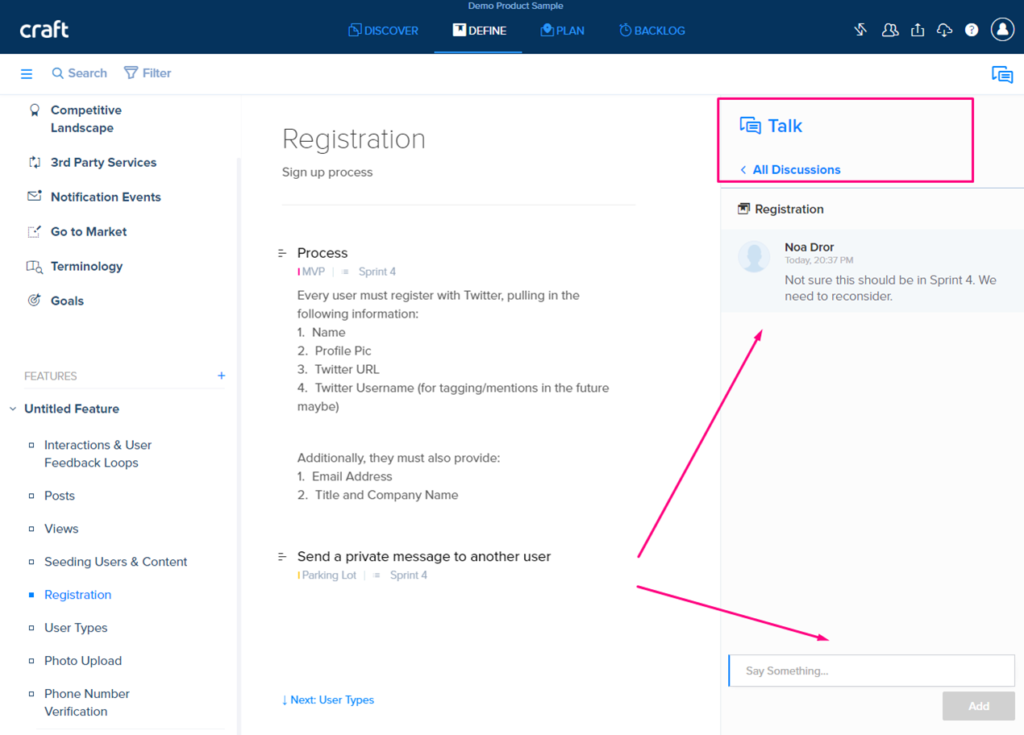Click the Competitive Landscape ribbon icon

pos(35,110)
